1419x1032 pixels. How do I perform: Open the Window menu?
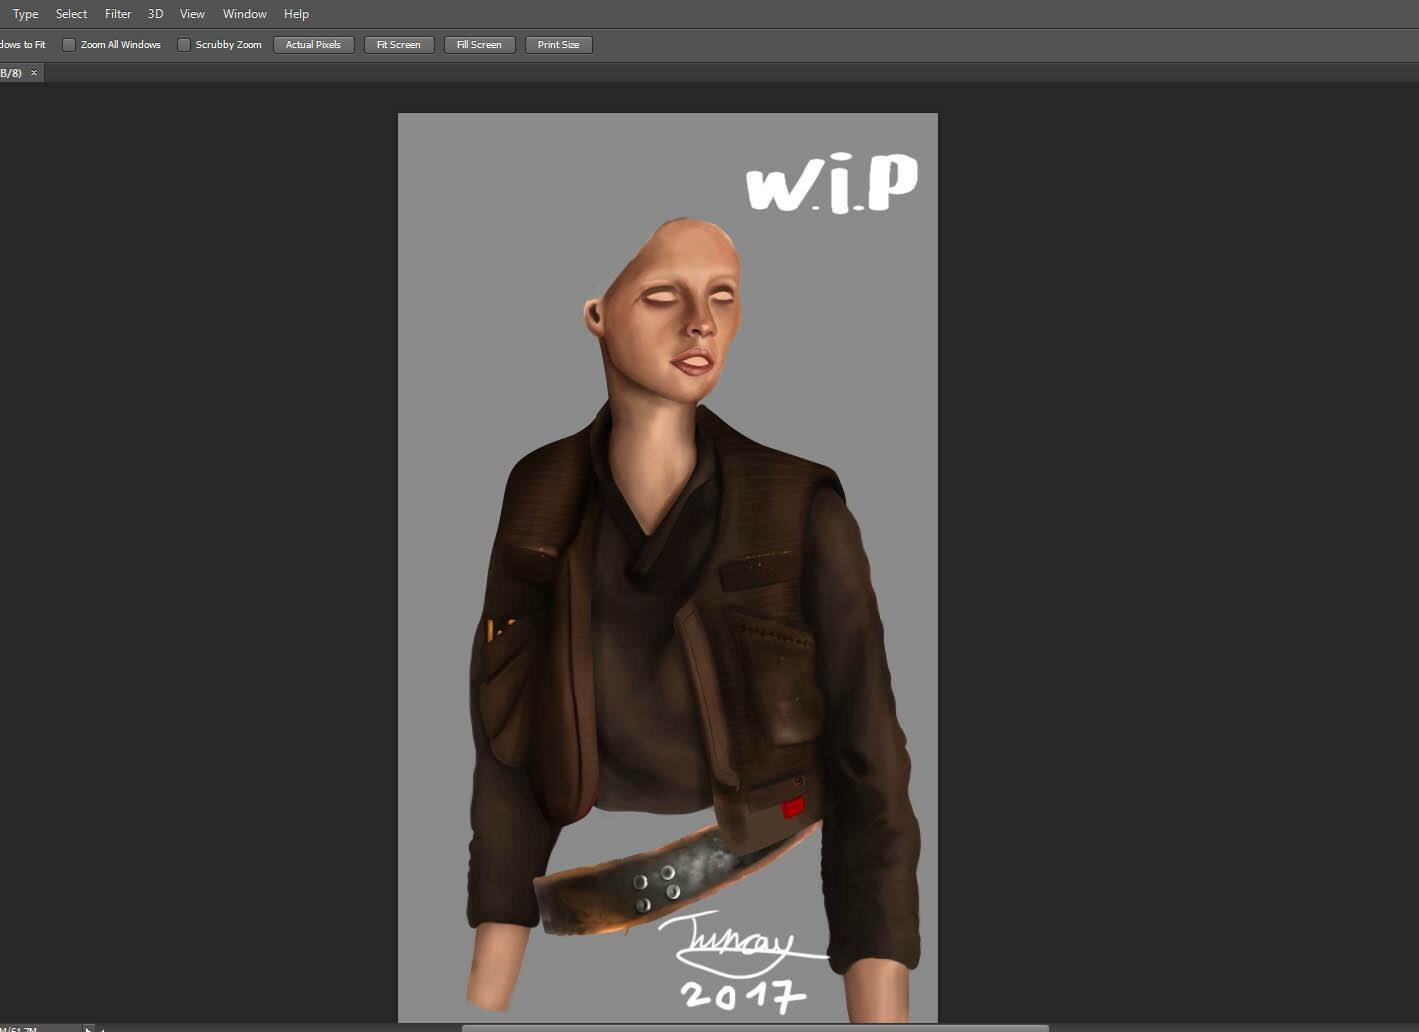click(x=244, y=14)
